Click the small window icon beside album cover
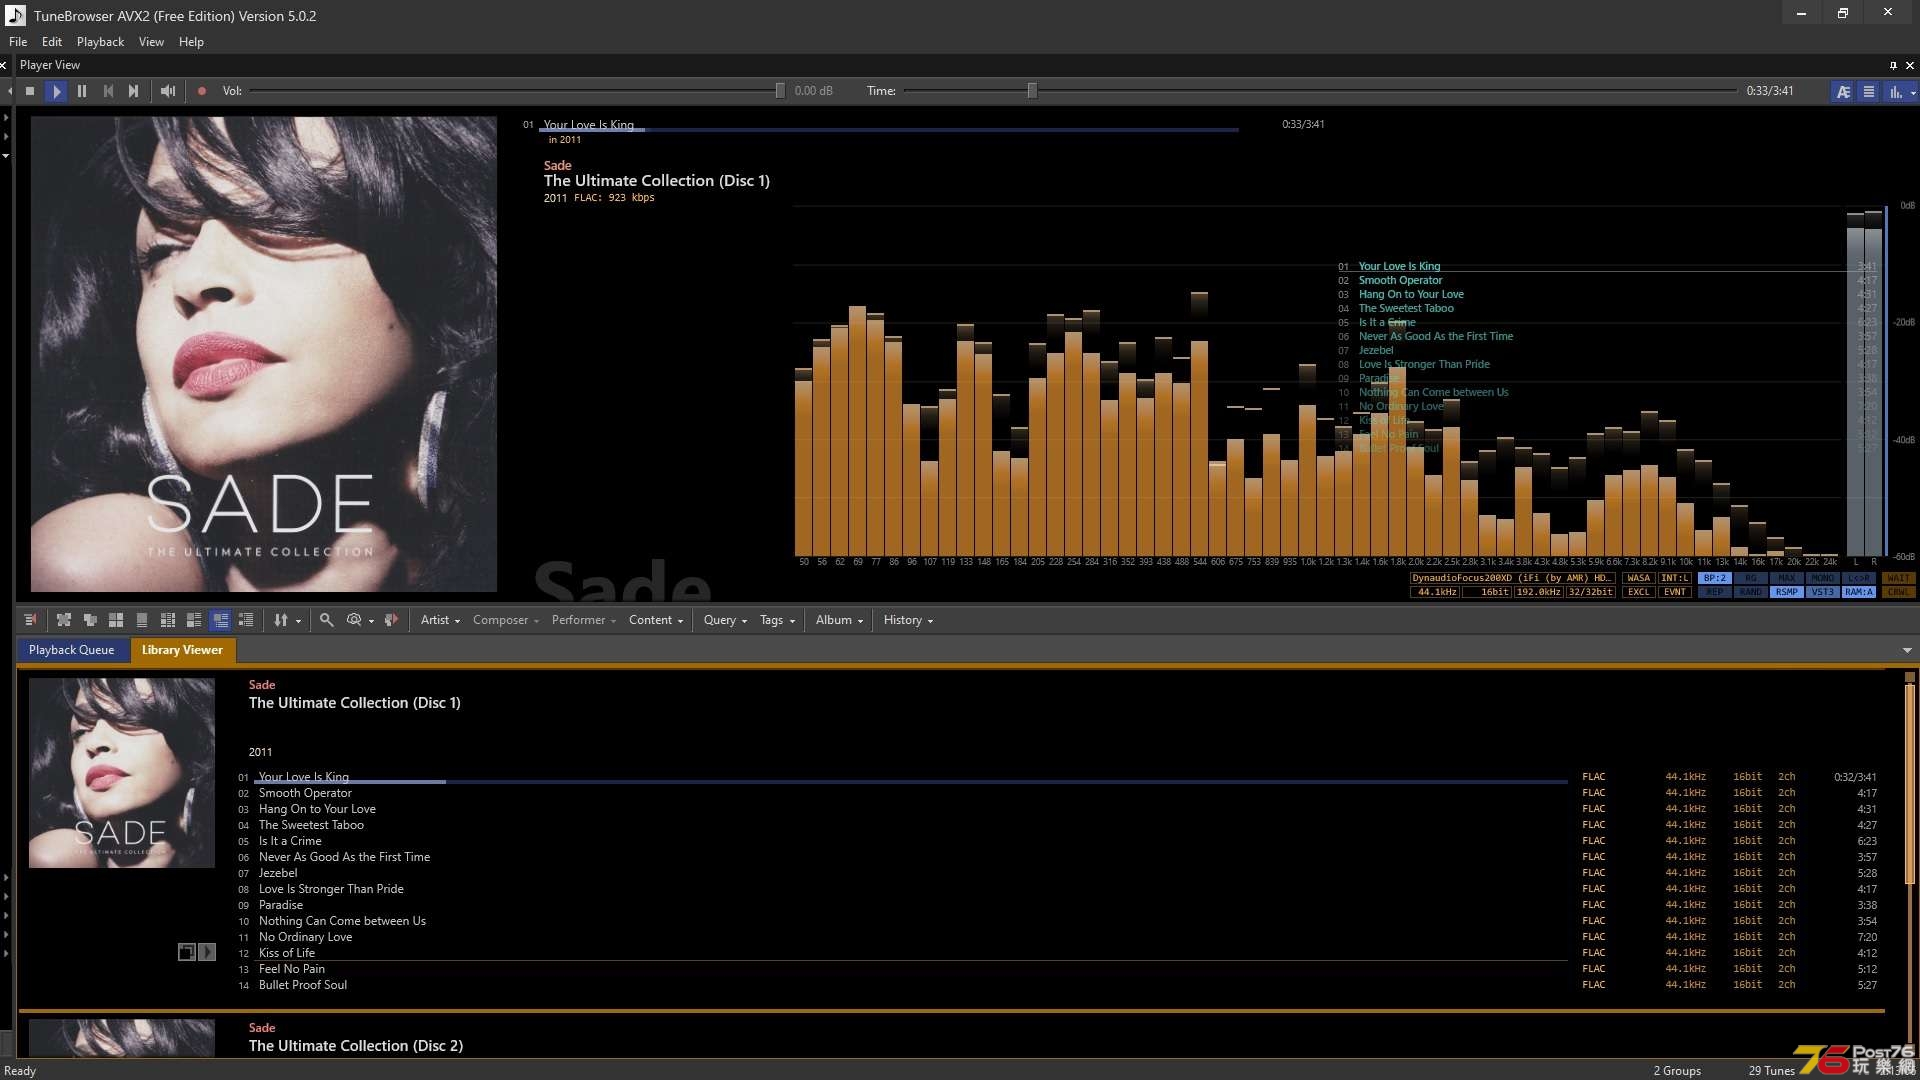 pyautogui.click(x=186, y=952)
